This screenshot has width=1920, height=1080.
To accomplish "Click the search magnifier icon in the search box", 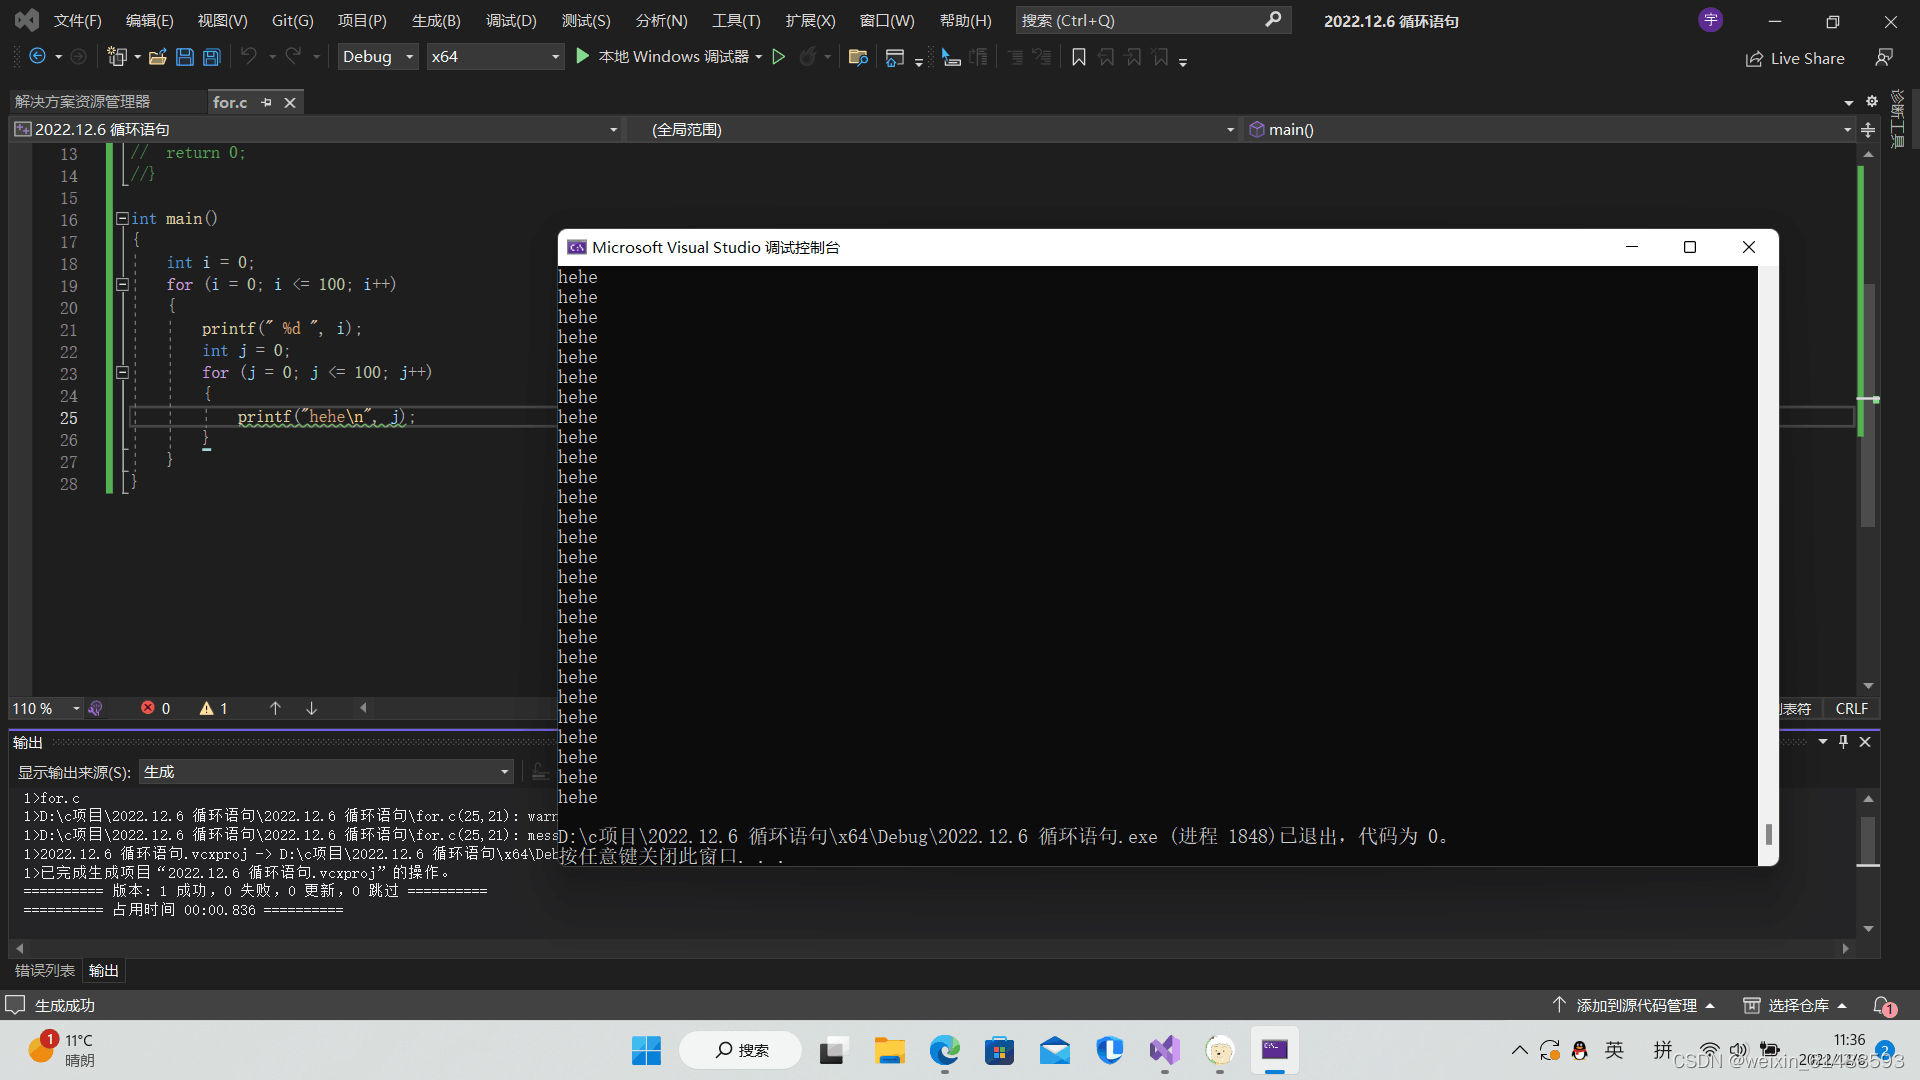I will tap(1273, 20).
